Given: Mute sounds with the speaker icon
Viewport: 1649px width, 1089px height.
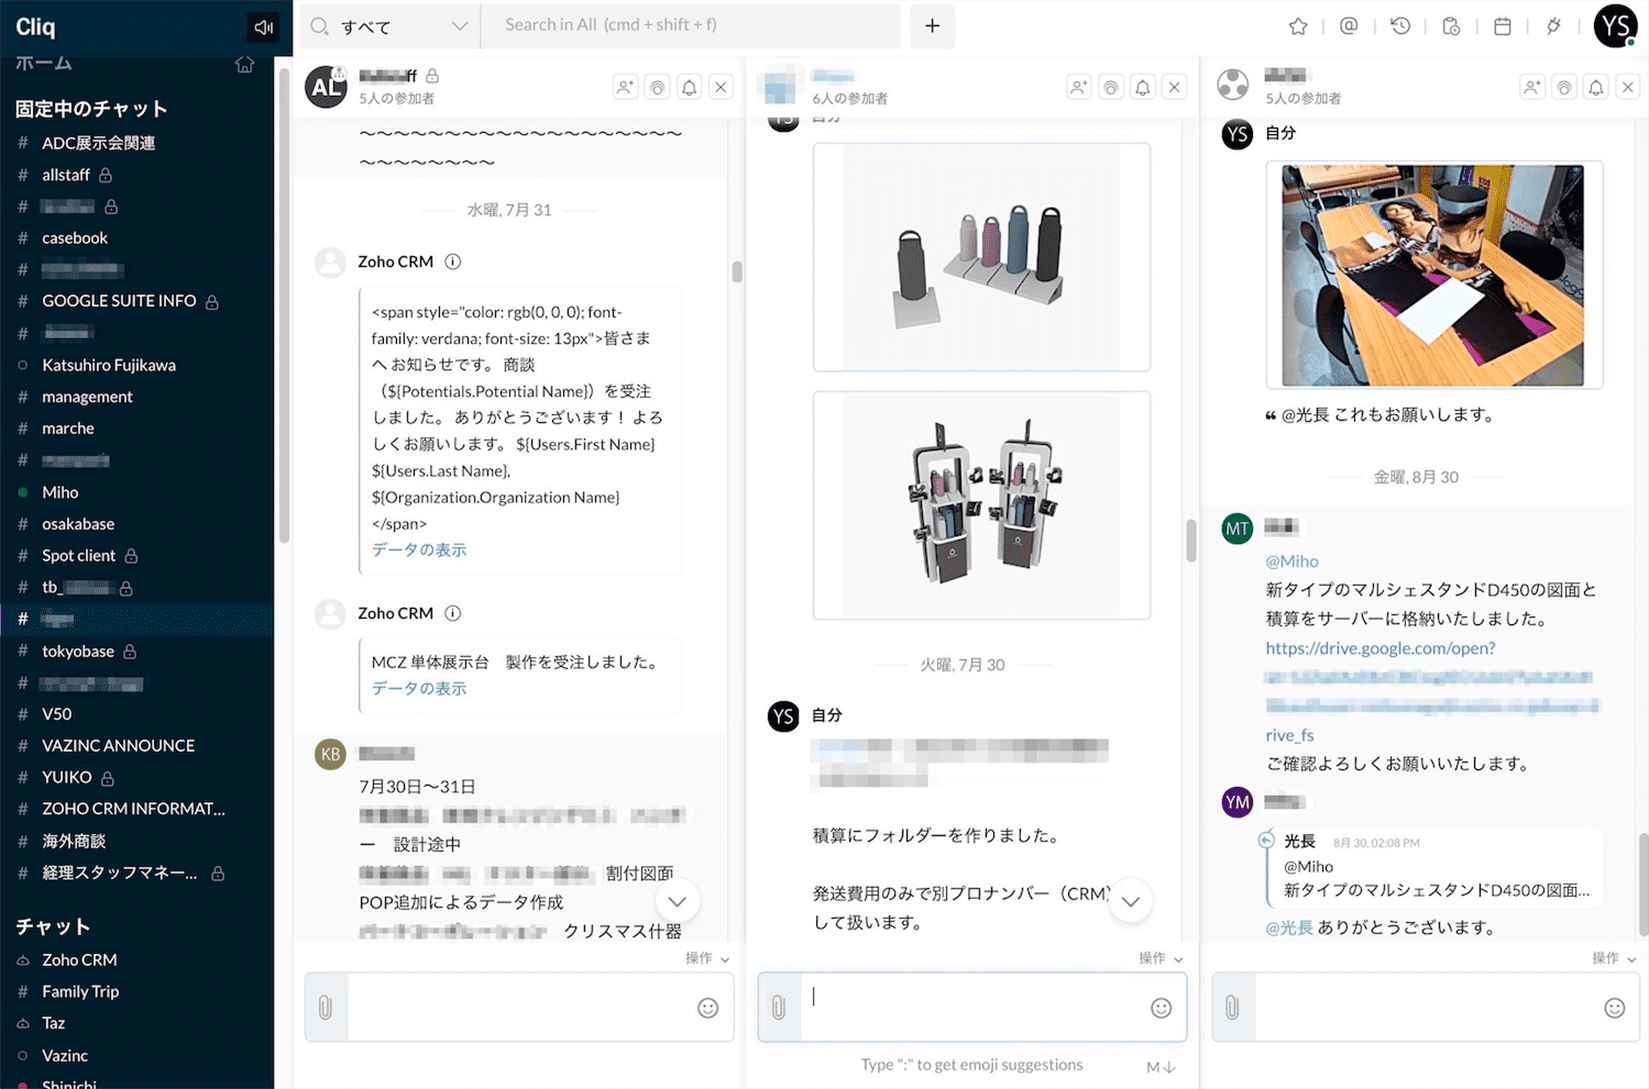Looking at the screenshot, I should [263, 27].
